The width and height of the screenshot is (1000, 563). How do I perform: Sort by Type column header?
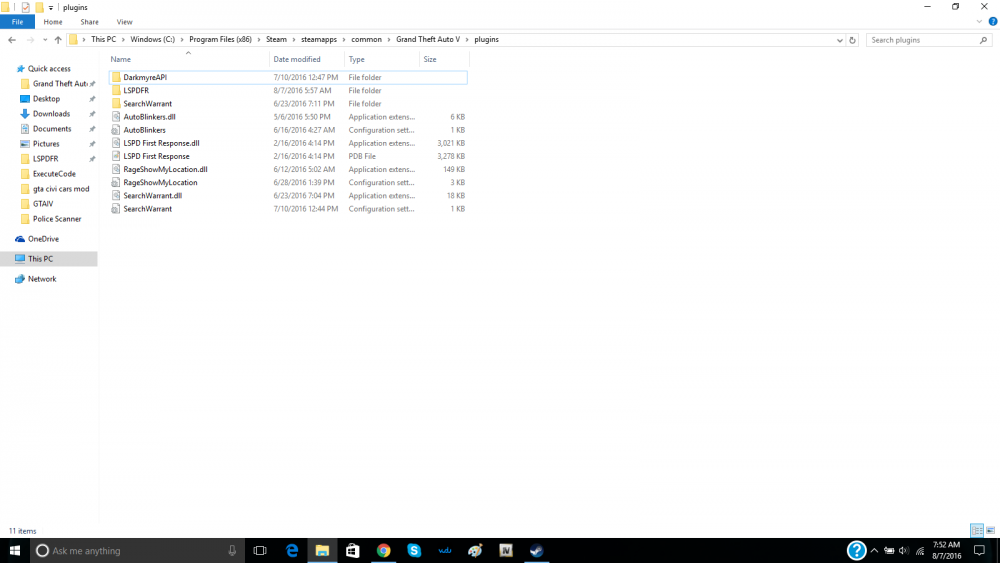pos(382,59)
